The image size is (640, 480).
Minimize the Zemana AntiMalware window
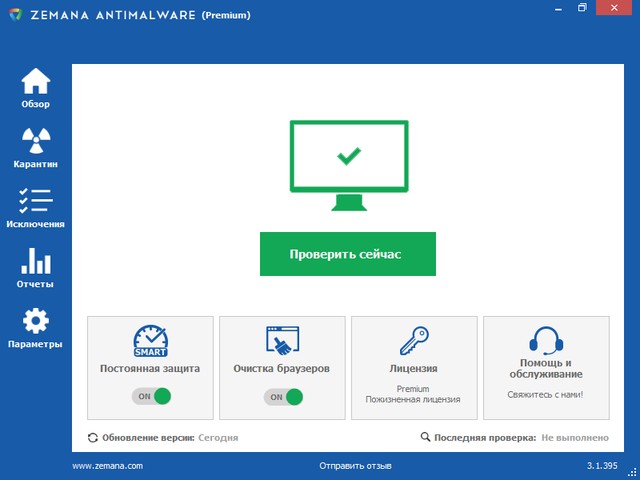554,9
